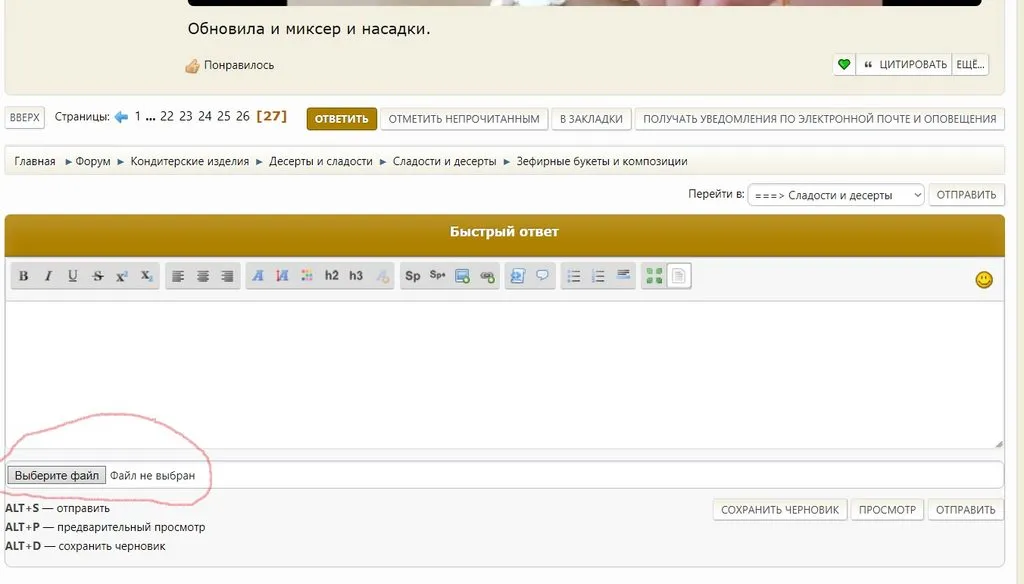This screenshot has height=584, width=1024.
Task: Apply italic formatting to text
Action: tap(48, 276)
